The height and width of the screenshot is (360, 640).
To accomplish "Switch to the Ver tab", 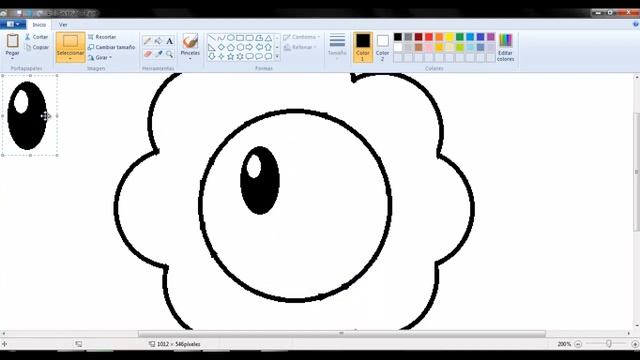I will 63,25.
